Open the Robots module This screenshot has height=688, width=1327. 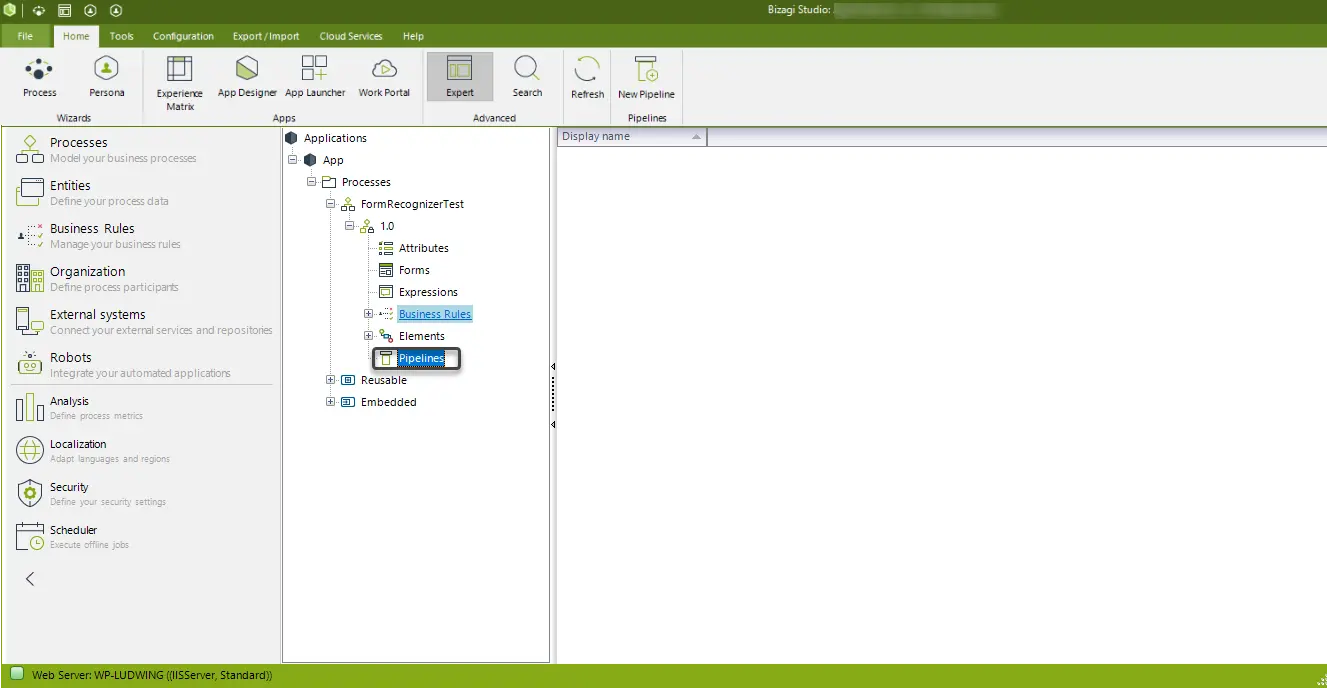click(x=142, y=364)
